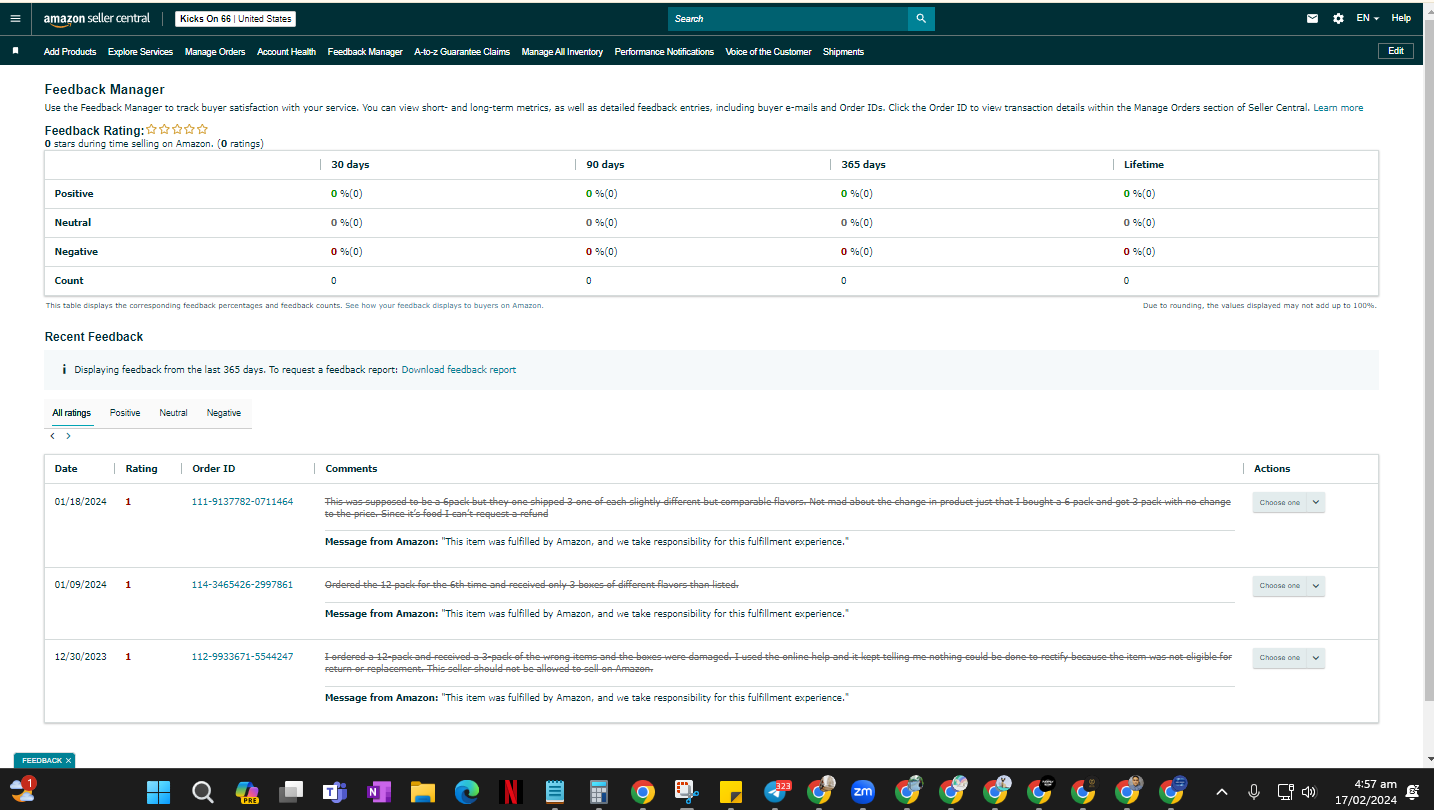Open Snipping Tool from taskbar

tap(686, 793)
